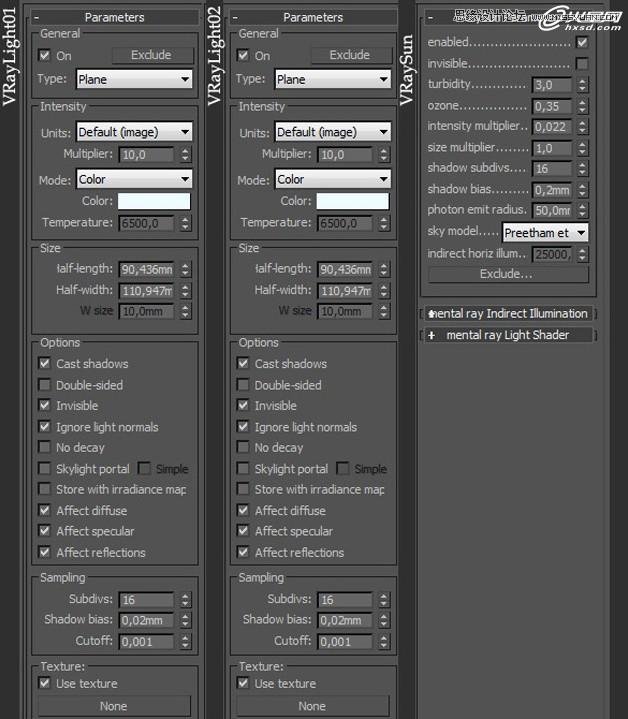Toggle VRayLight01 Ignore light normals

click(x=44, y=427)
